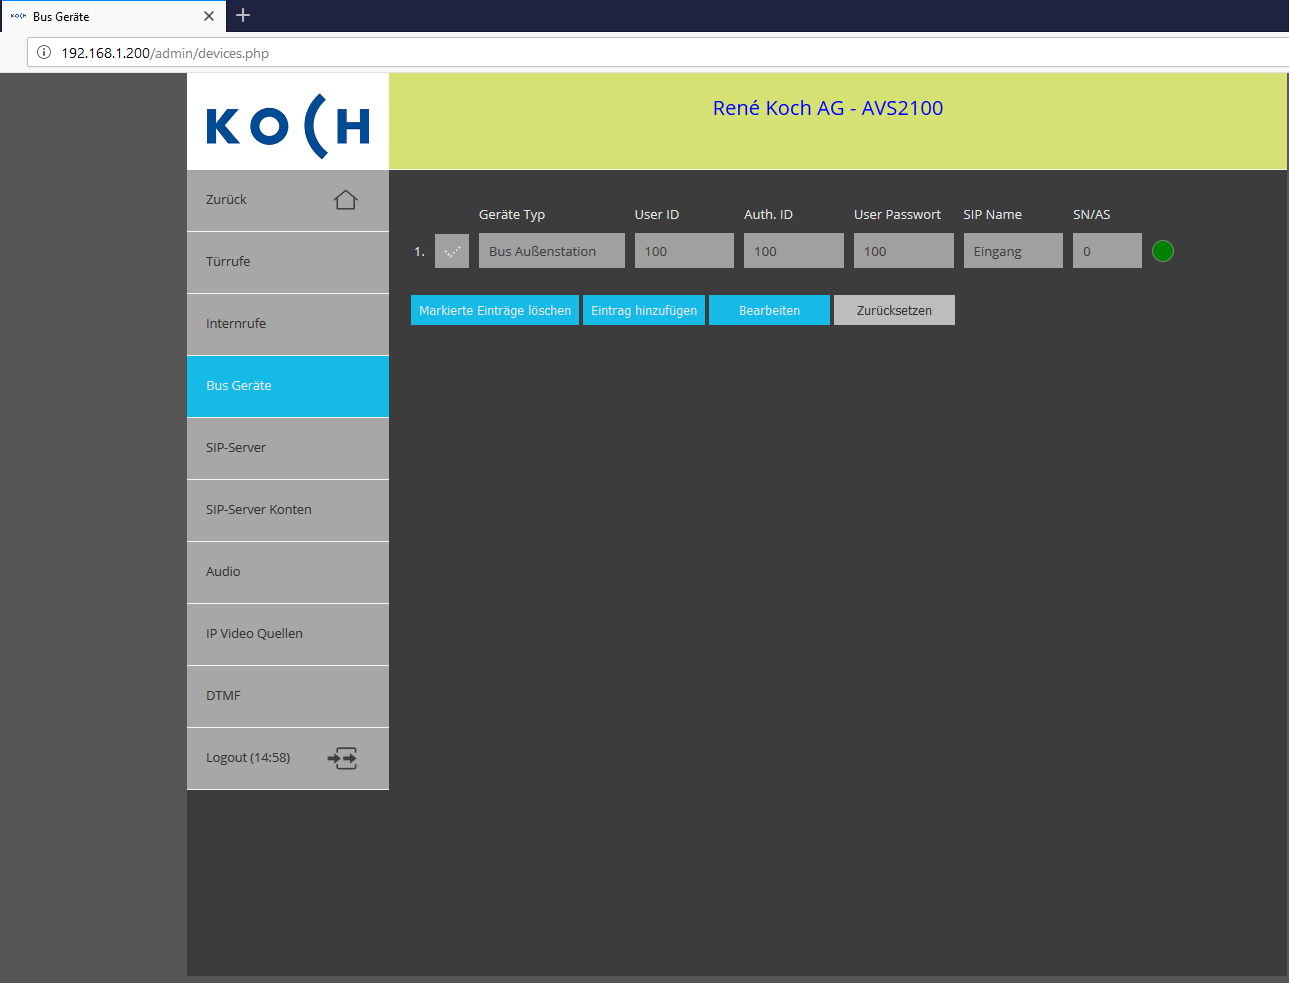
Task: Click the Geräte Typ field Bus Außenstation
Action: pos(552,251)
